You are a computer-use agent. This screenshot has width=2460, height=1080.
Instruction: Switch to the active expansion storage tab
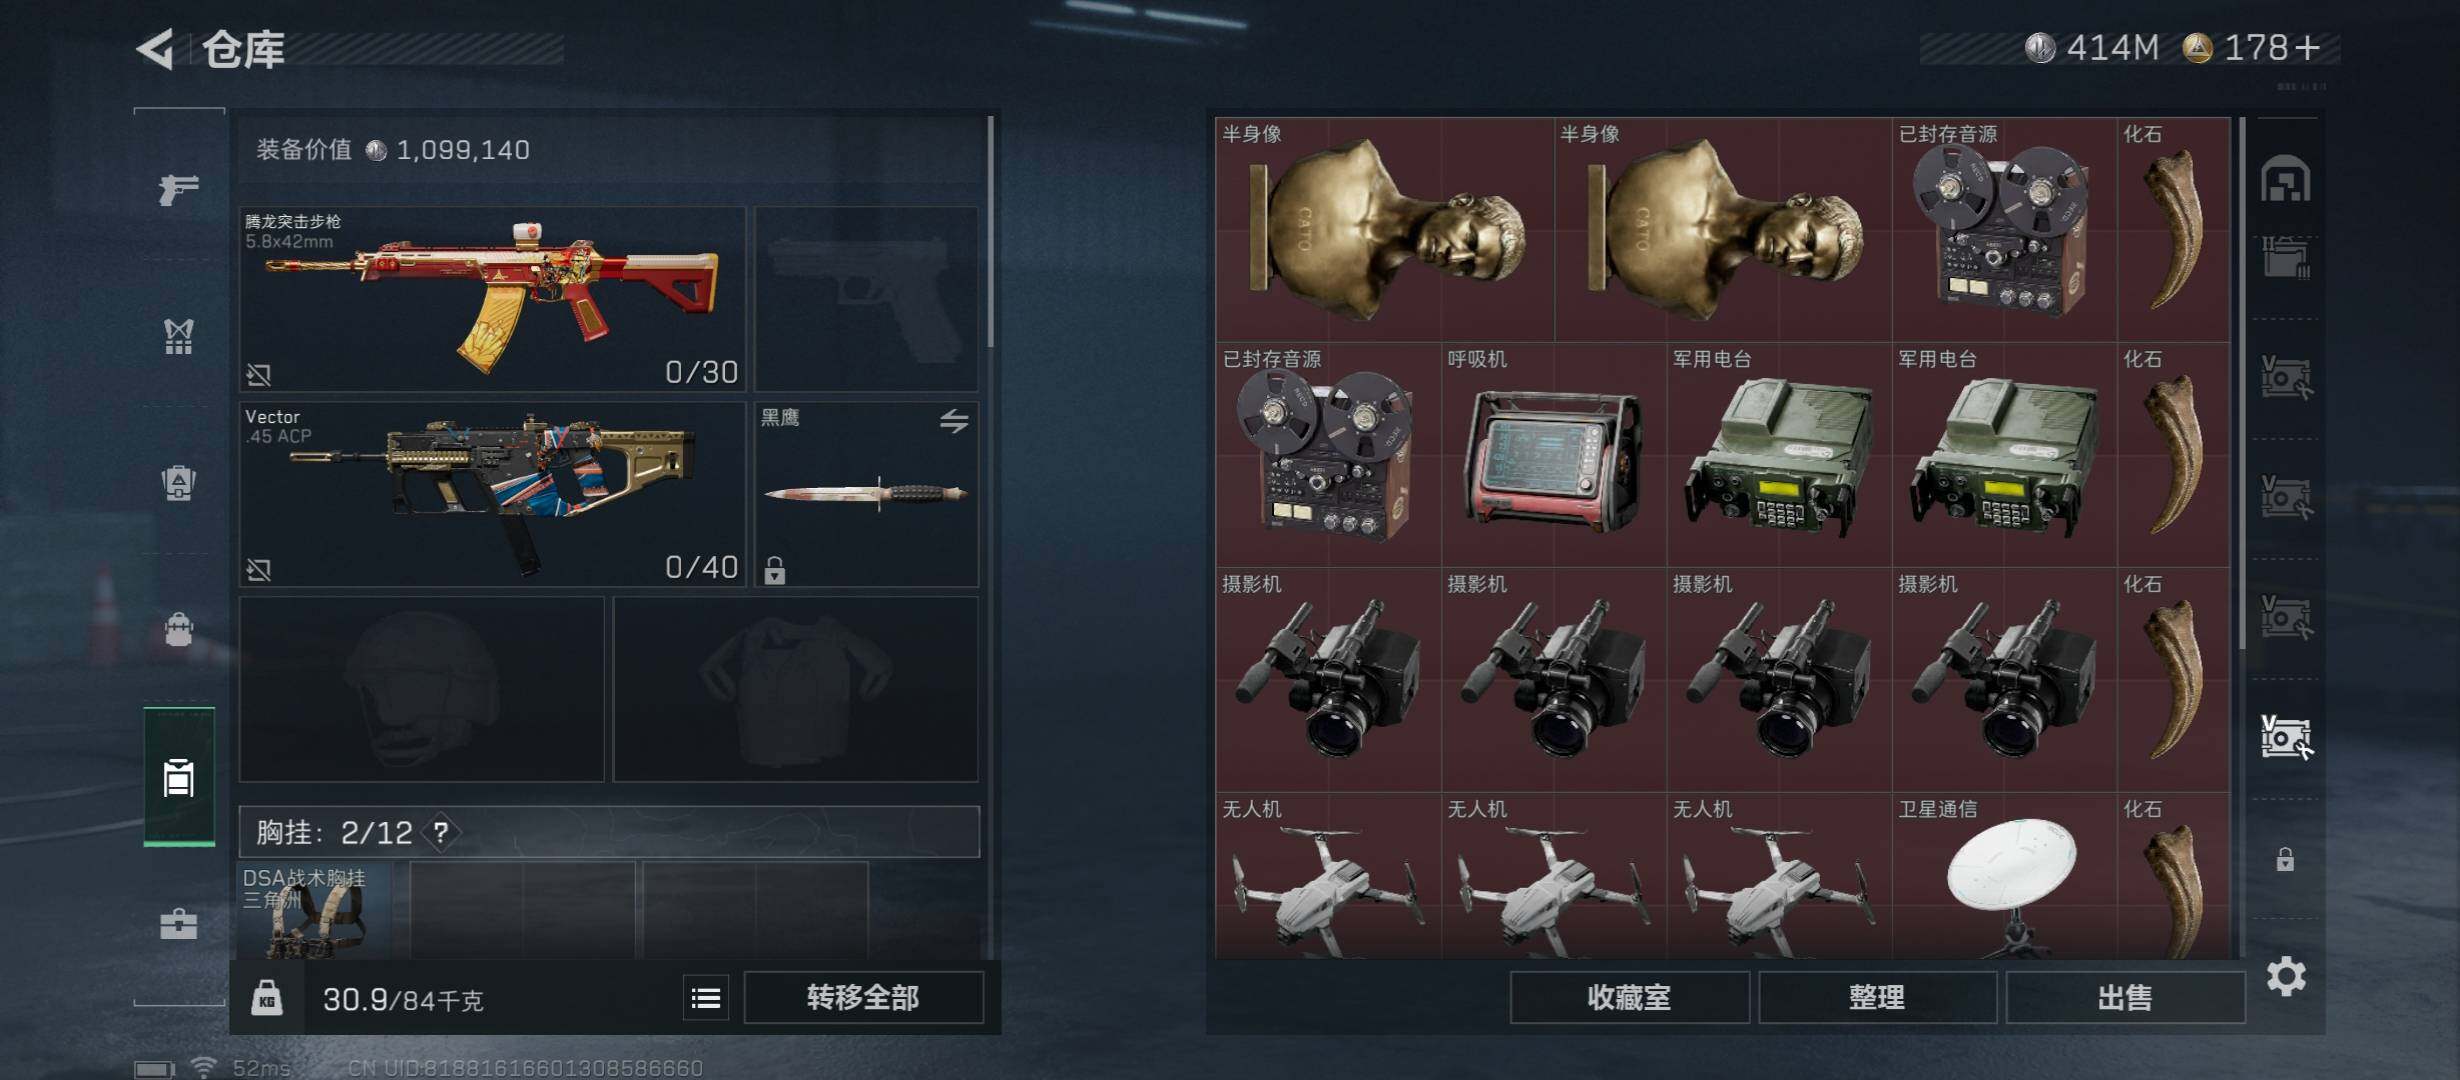[x=2286, y=738]
